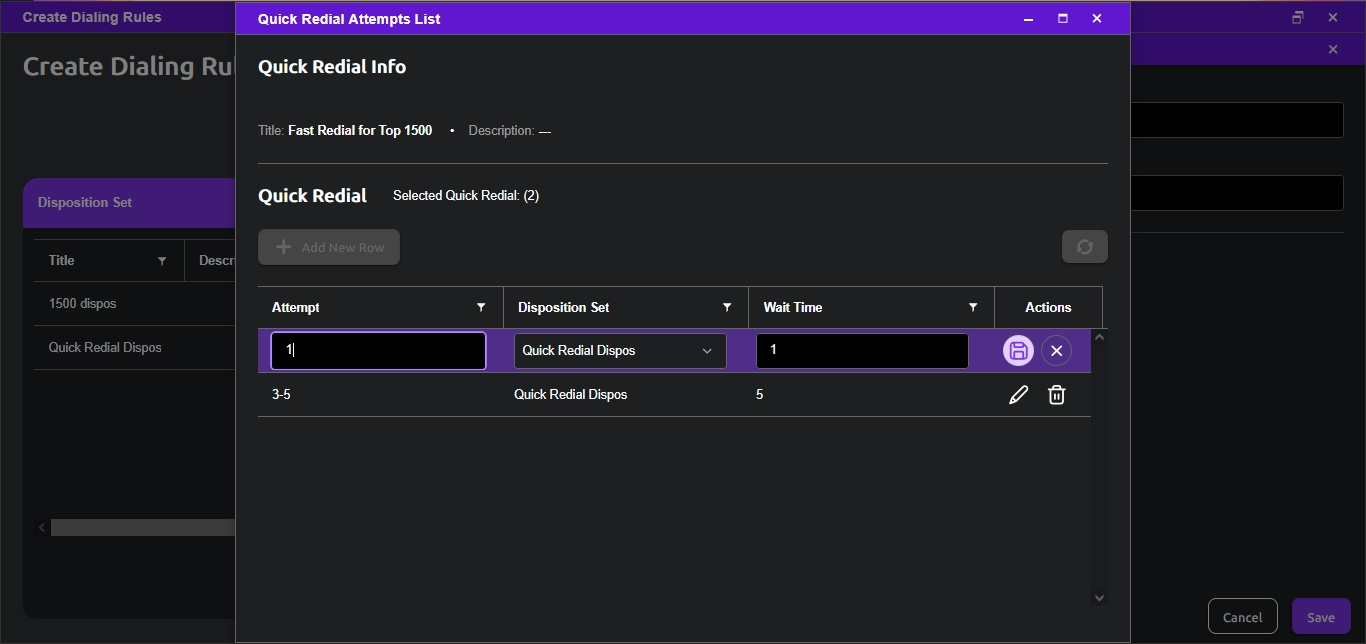Select the 1500 dispos row
This screenshot has width=1366, height=644.
coord(135,304)
